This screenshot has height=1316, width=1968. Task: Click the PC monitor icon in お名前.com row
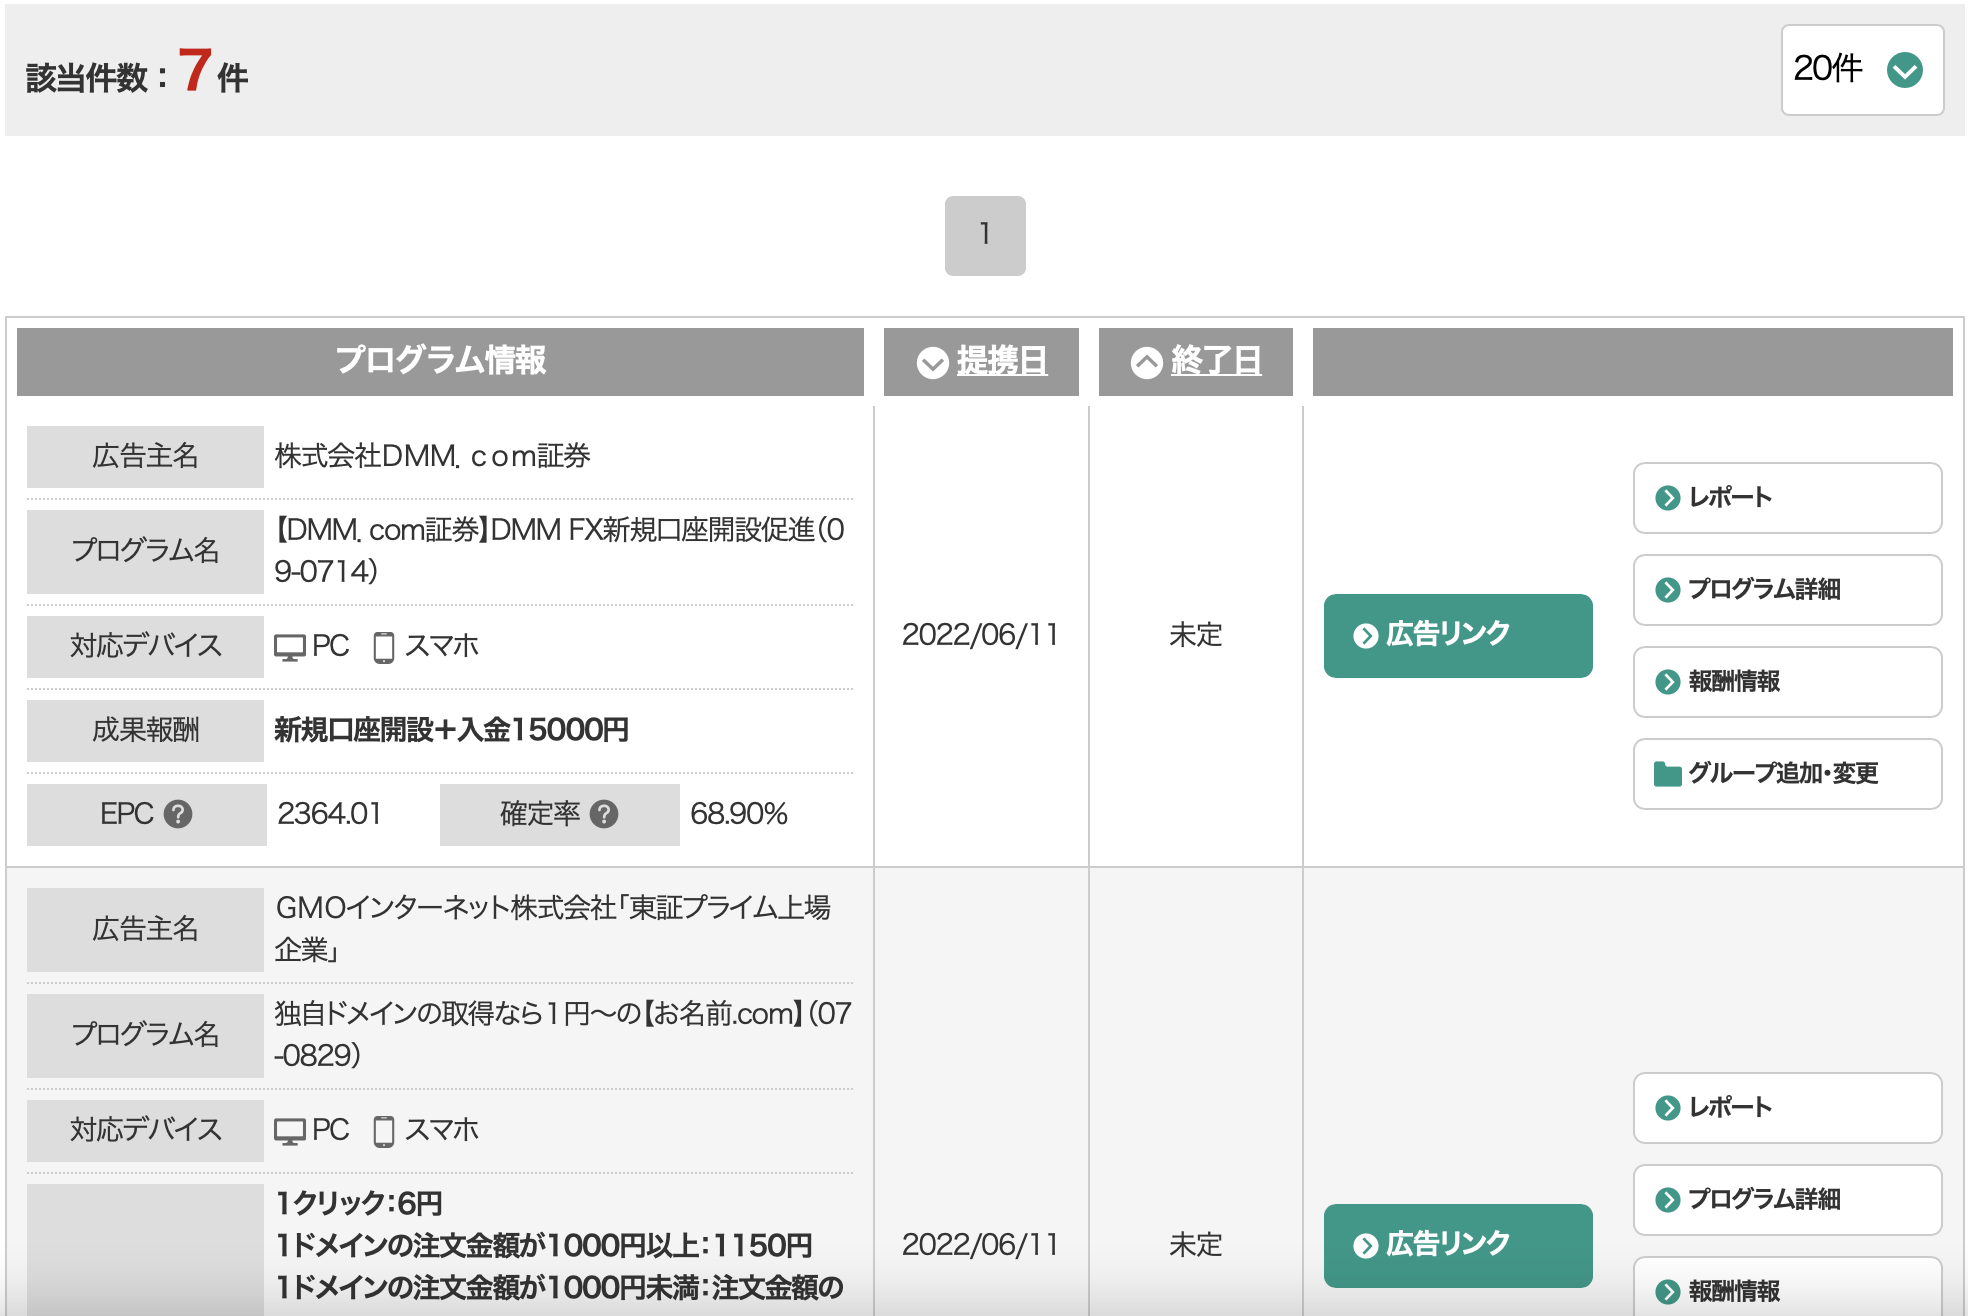[x=290, y=1132]
